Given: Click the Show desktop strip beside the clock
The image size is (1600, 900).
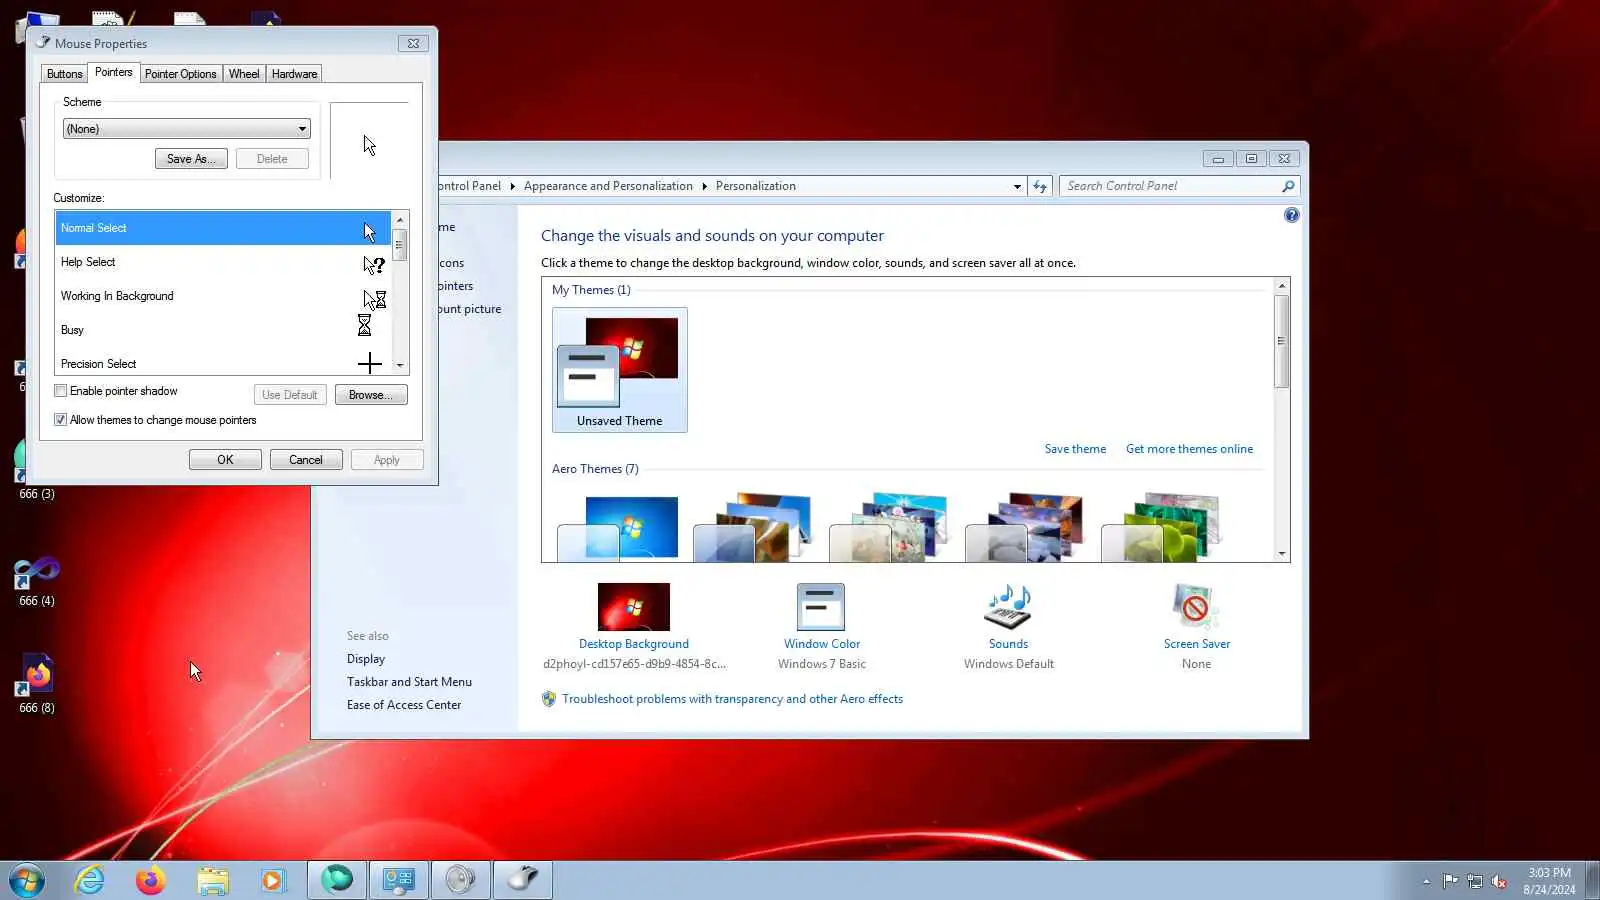Looking at the screenshot, I should point(1592,881).
